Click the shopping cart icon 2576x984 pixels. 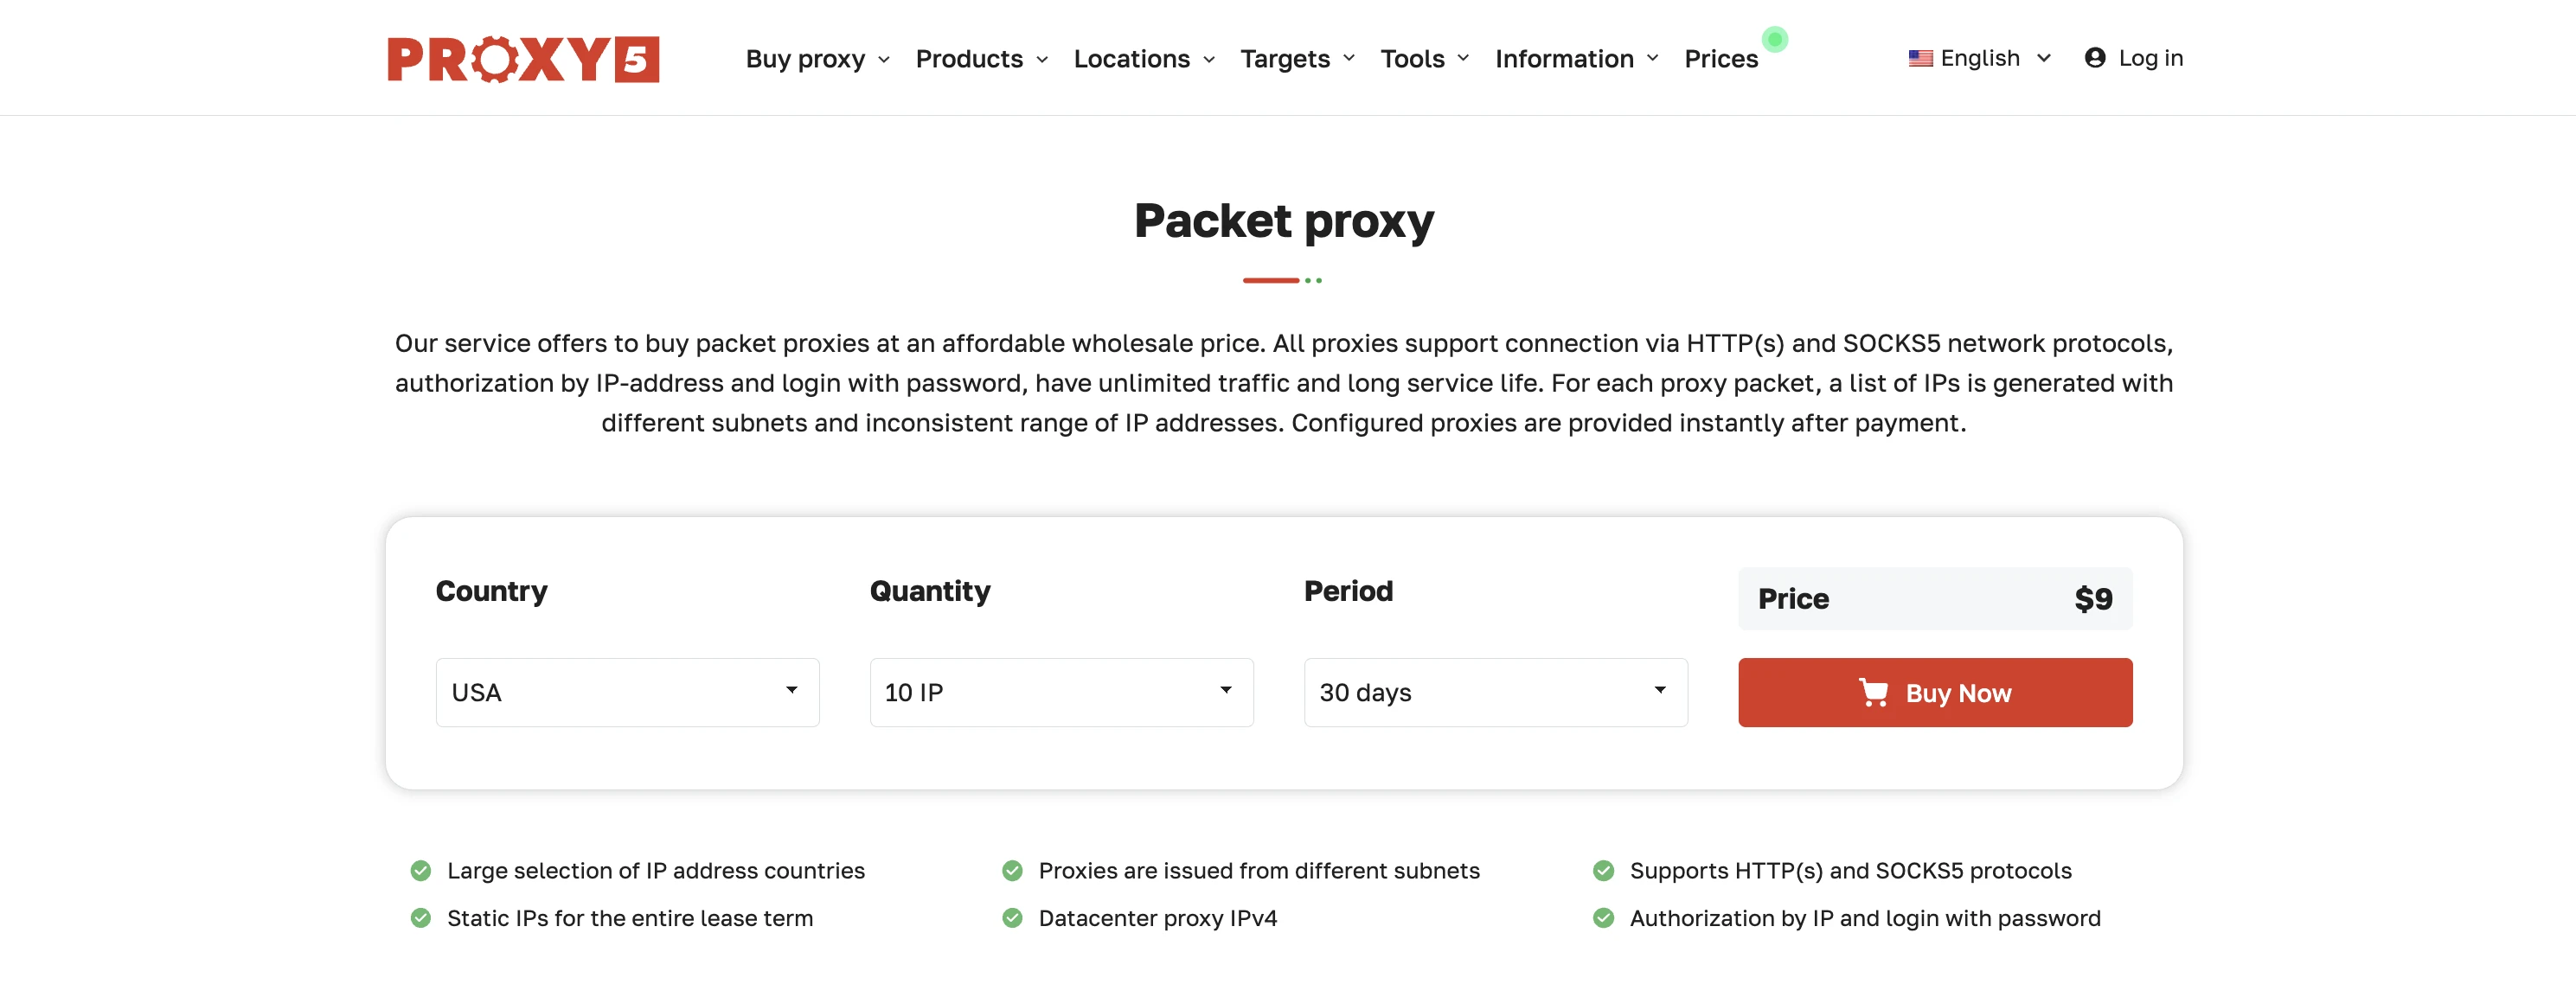click(x=1873, y=692)
